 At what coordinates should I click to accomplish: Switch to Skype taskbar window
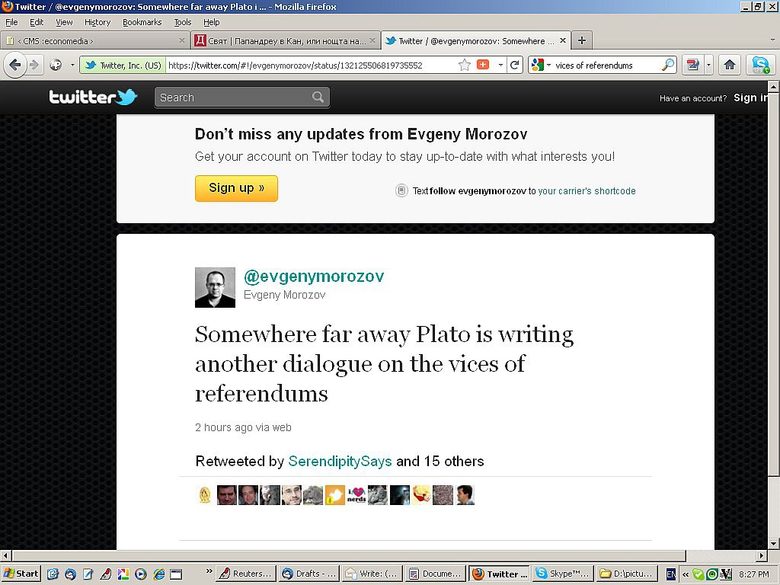pos(562,574)
